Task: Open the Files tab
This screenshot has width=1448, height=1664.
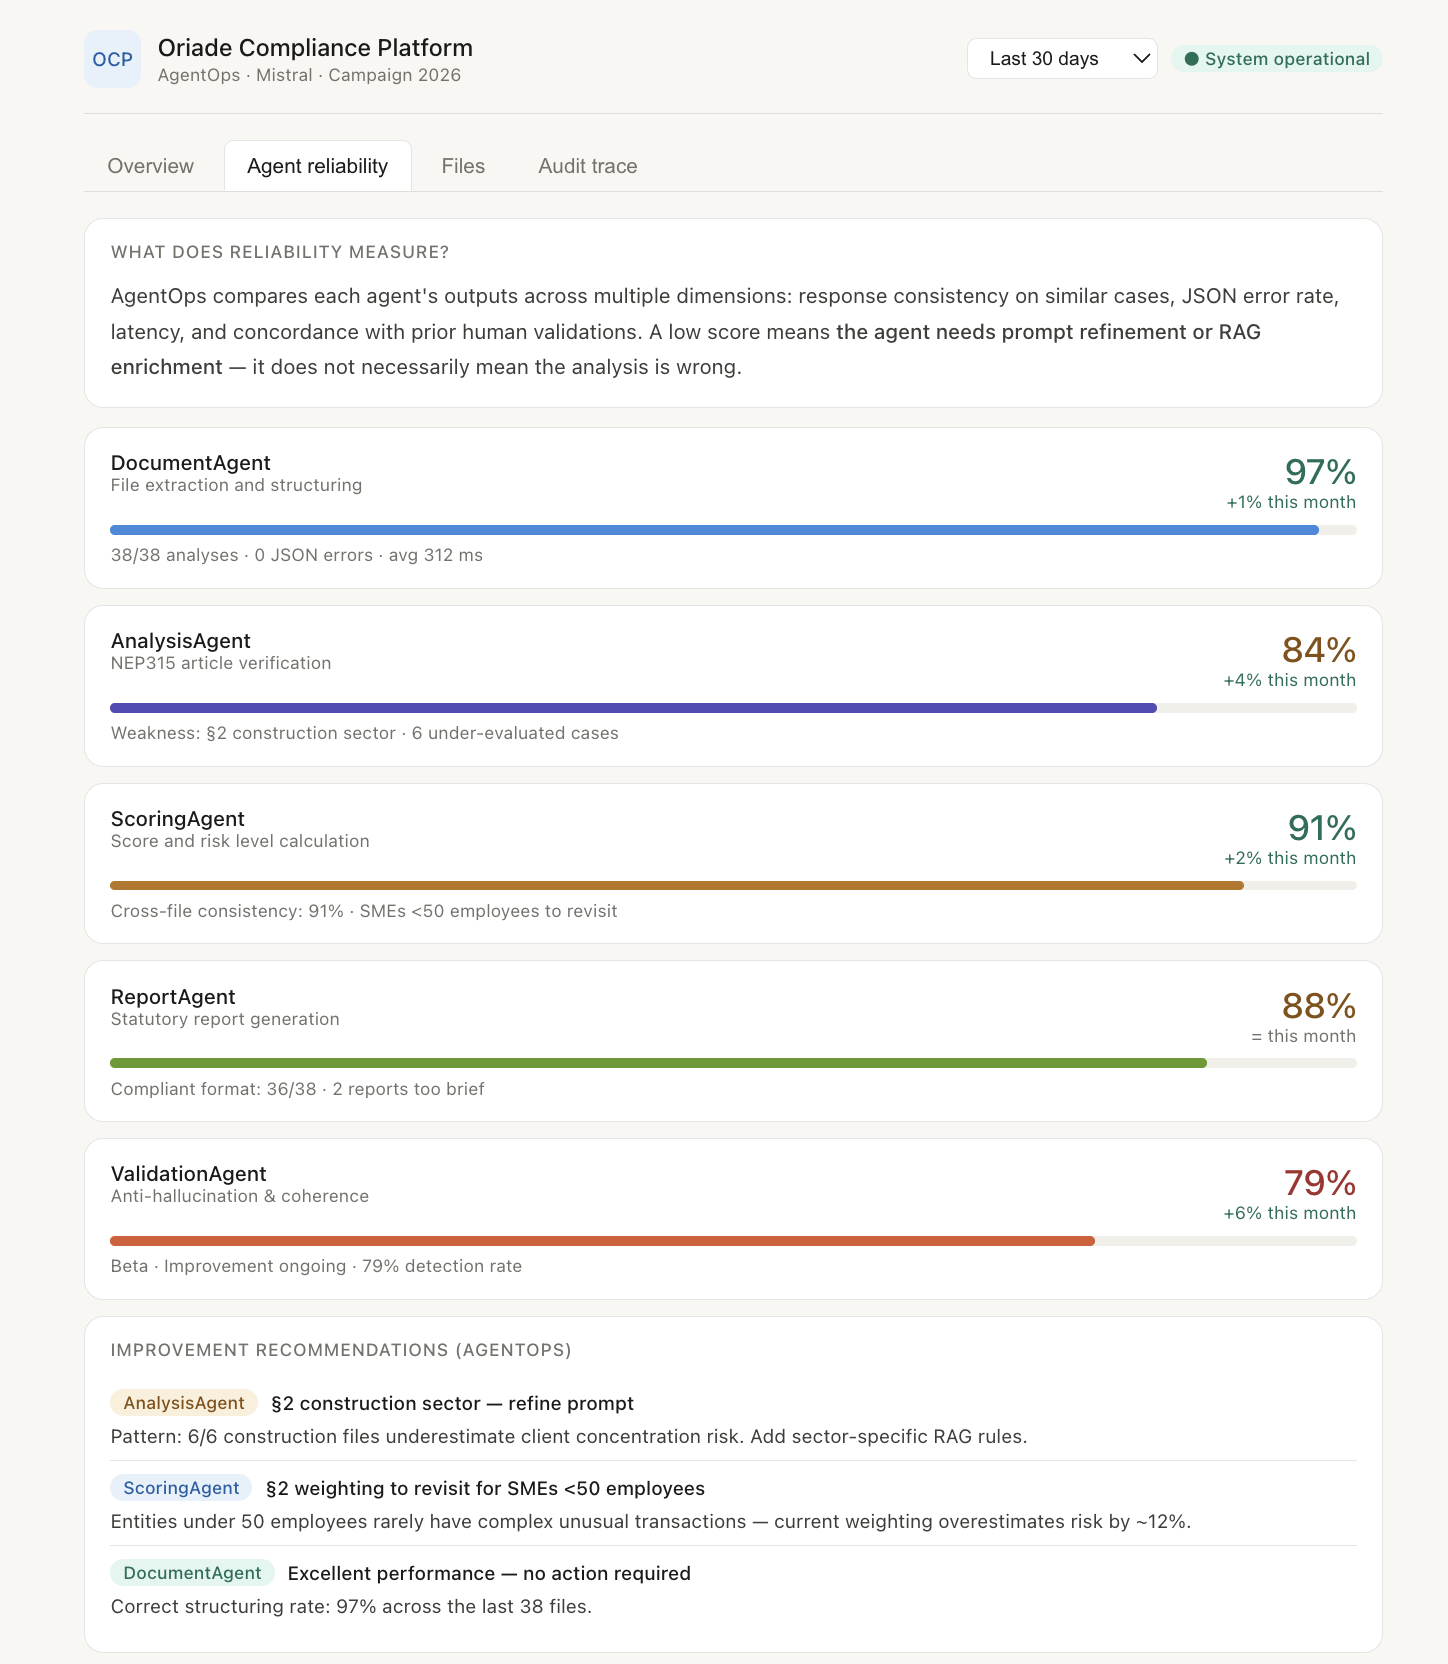Action: click(463, 166)
